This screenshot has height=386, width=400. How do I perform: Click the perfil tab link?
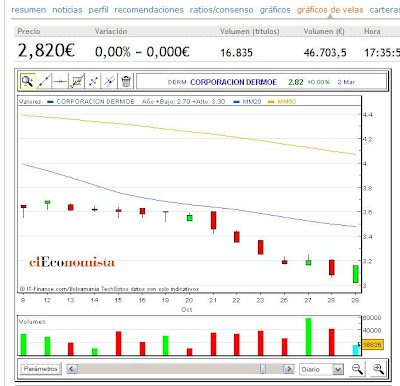tap(98, 10)
